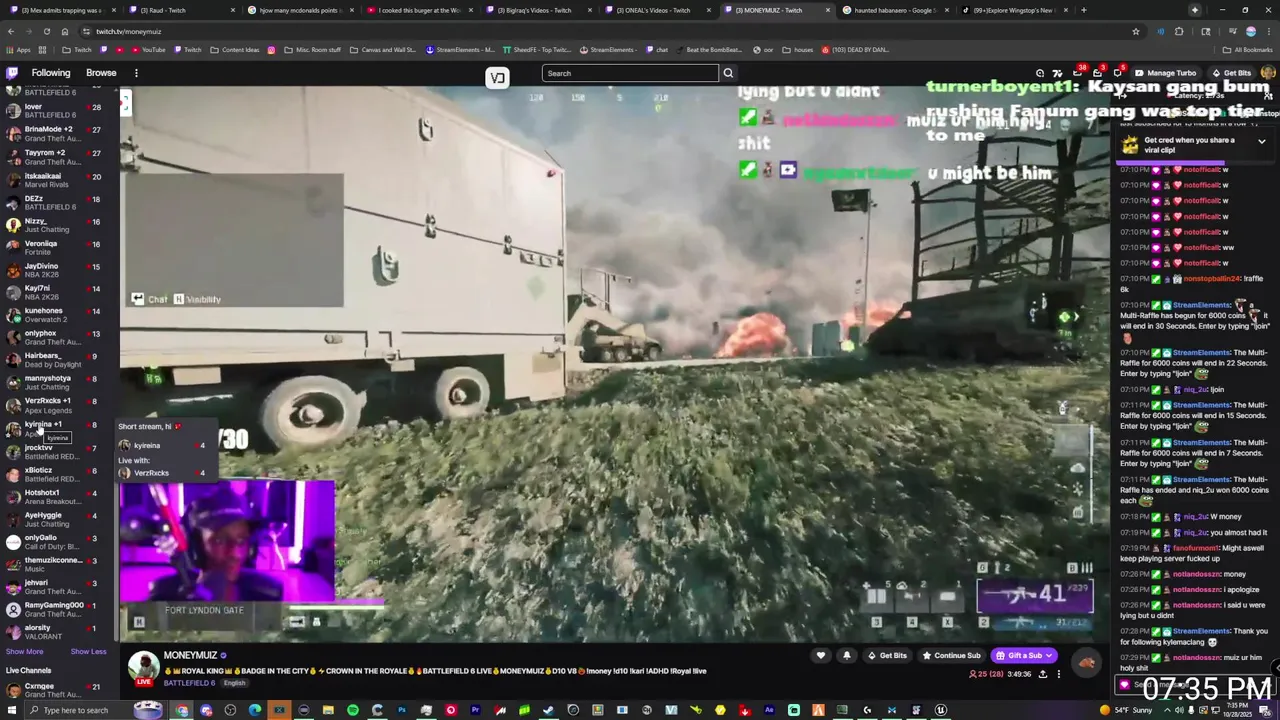Screen dimensions: 1280x720
Task: Open the three-dot more menu beside Browse
Action: (x=136, y=73)
